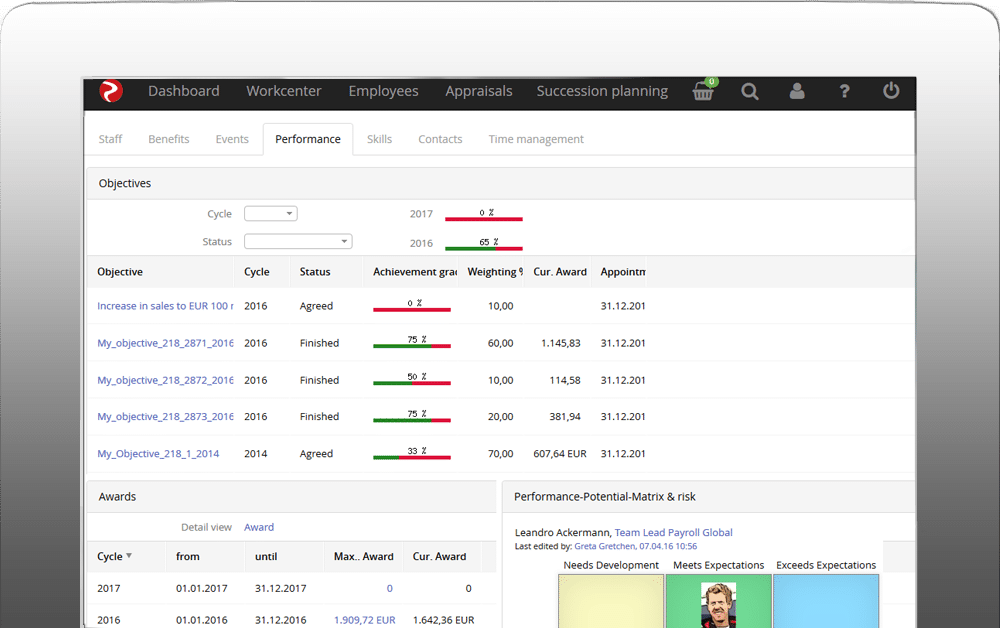Click the employee photo in the matrix
The image size is (1000, 628).
tap(719, 605)
